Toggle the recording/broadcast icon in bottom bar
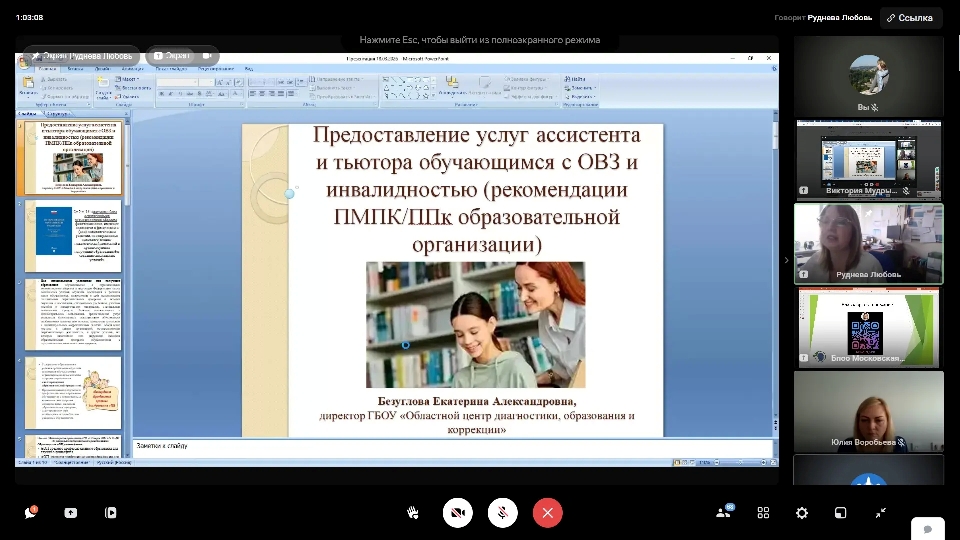Image resolution: width=960 pixels, height=540 pixels. click(110, 513)
